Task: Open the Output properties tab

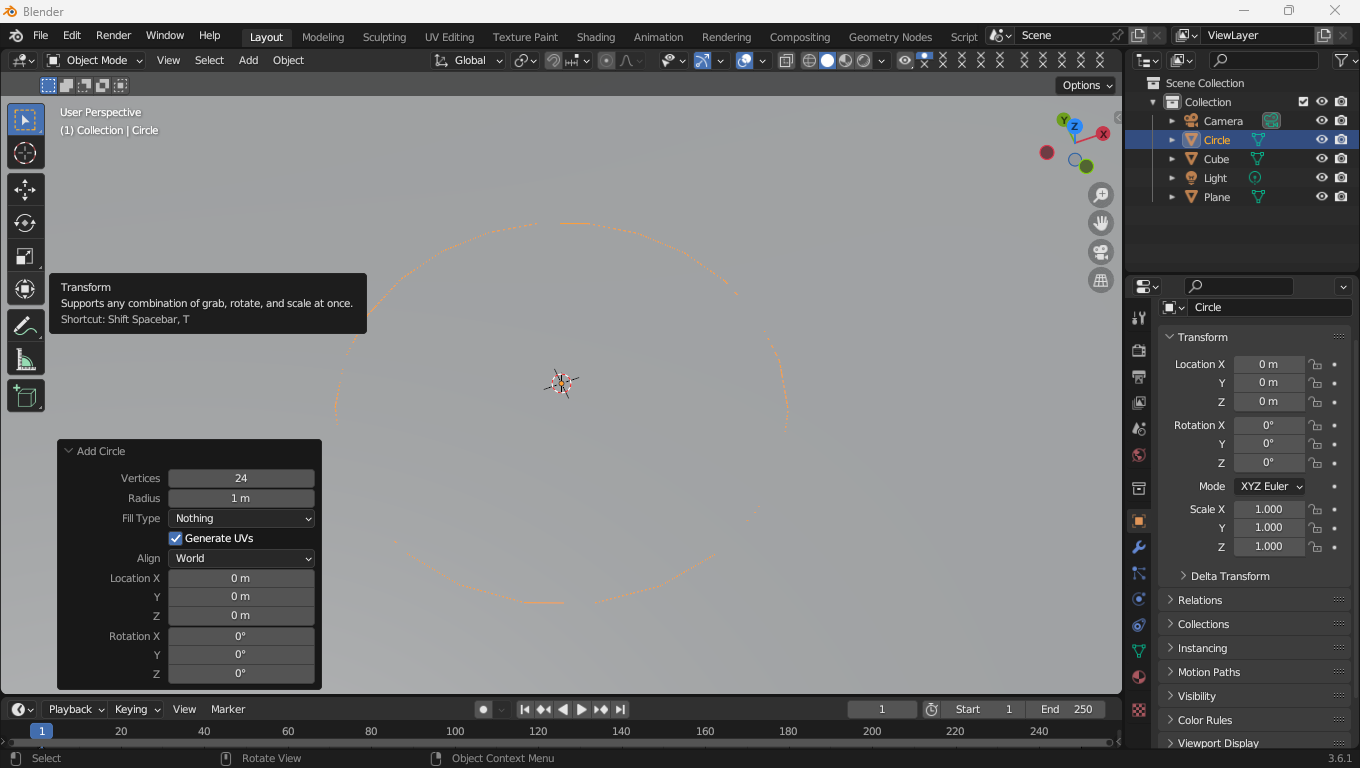Action: click(1139, 376)
